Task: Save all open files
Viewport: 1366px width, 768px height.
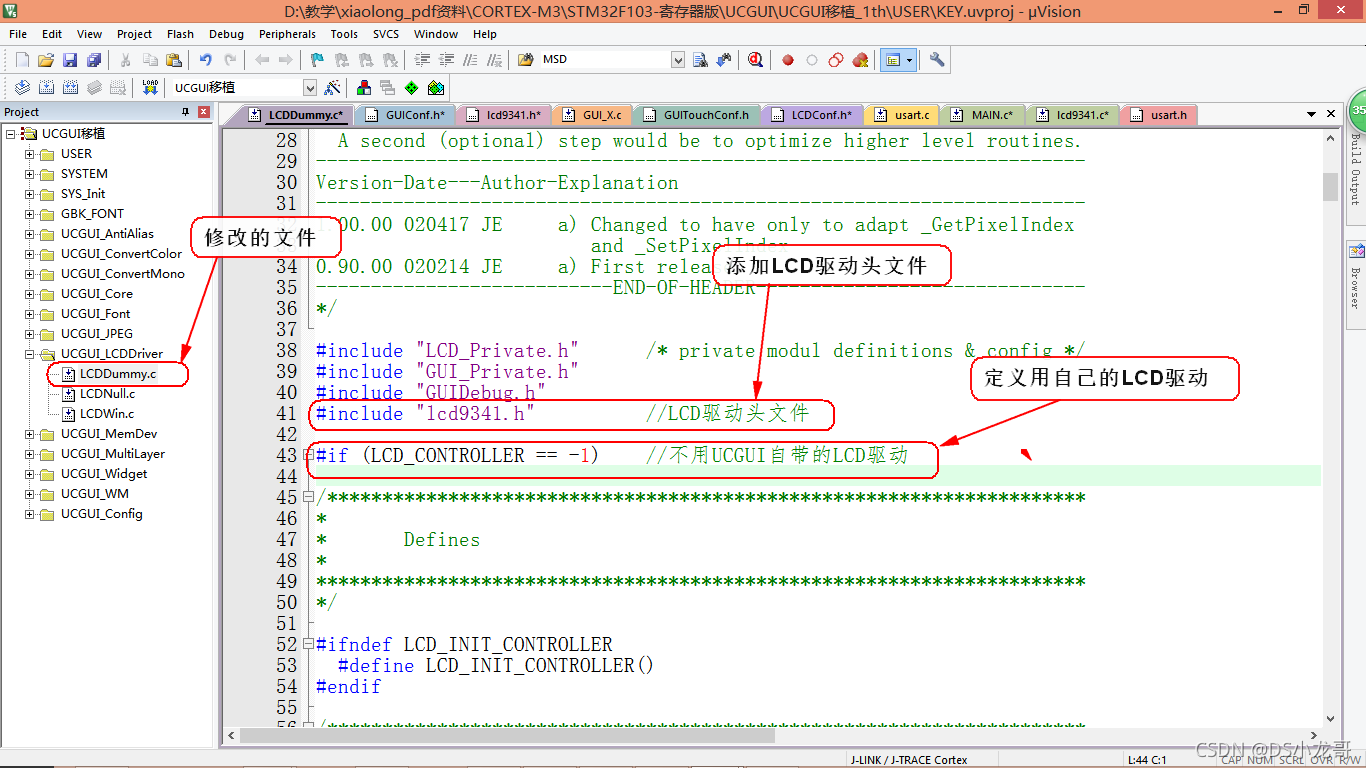Action: pyautogui.click(x=95, y=60)
